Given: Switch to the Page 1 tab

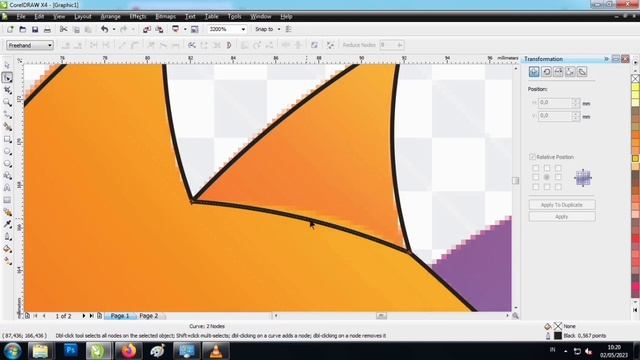Looking at the screenshot, I should click(120, 316).
